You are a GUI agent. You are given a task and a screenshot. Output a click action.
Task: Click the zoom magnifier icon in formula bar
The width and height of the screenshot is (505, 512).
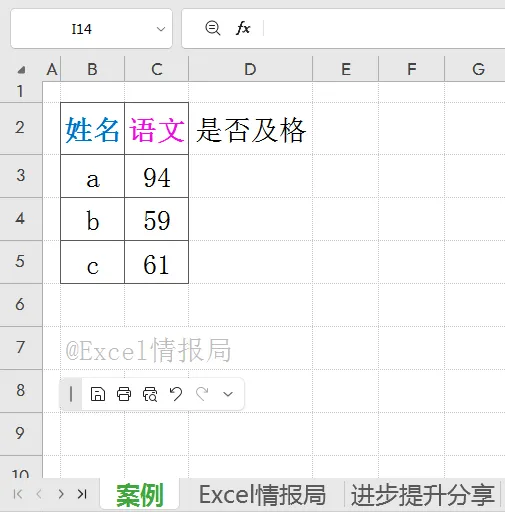(x=213, y=28)
